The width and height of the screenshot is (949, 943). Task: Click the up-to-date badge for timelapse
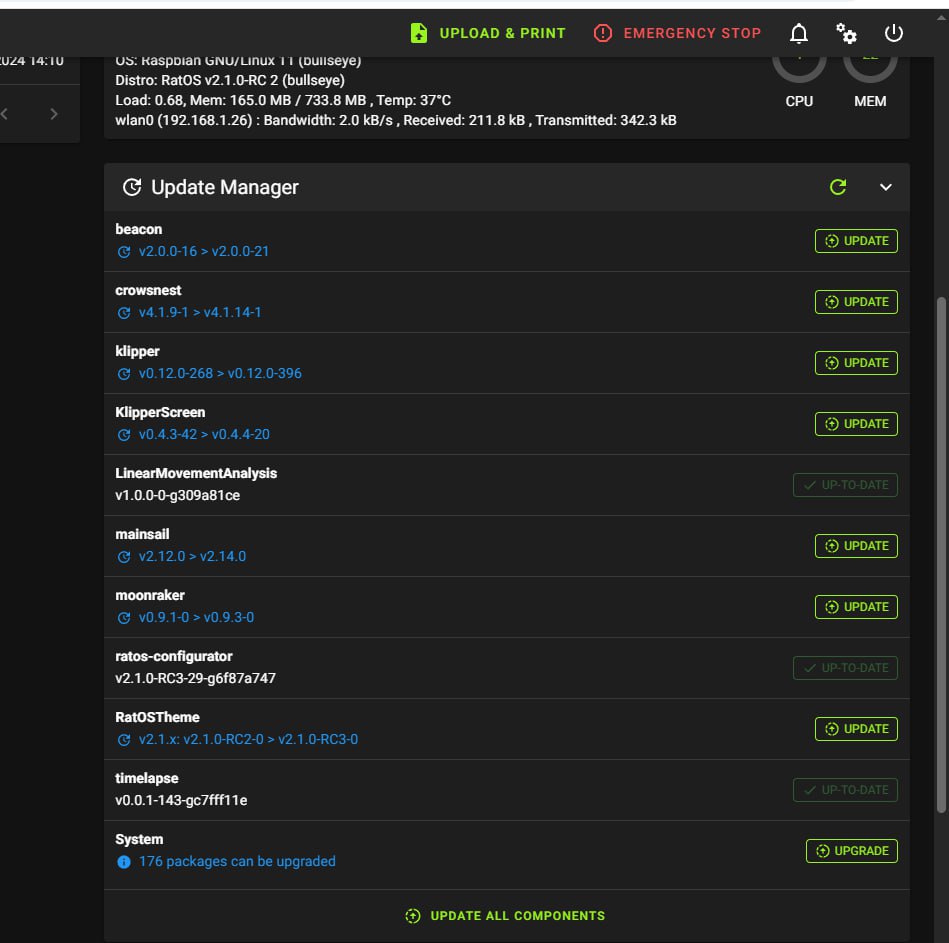point(845,790)
